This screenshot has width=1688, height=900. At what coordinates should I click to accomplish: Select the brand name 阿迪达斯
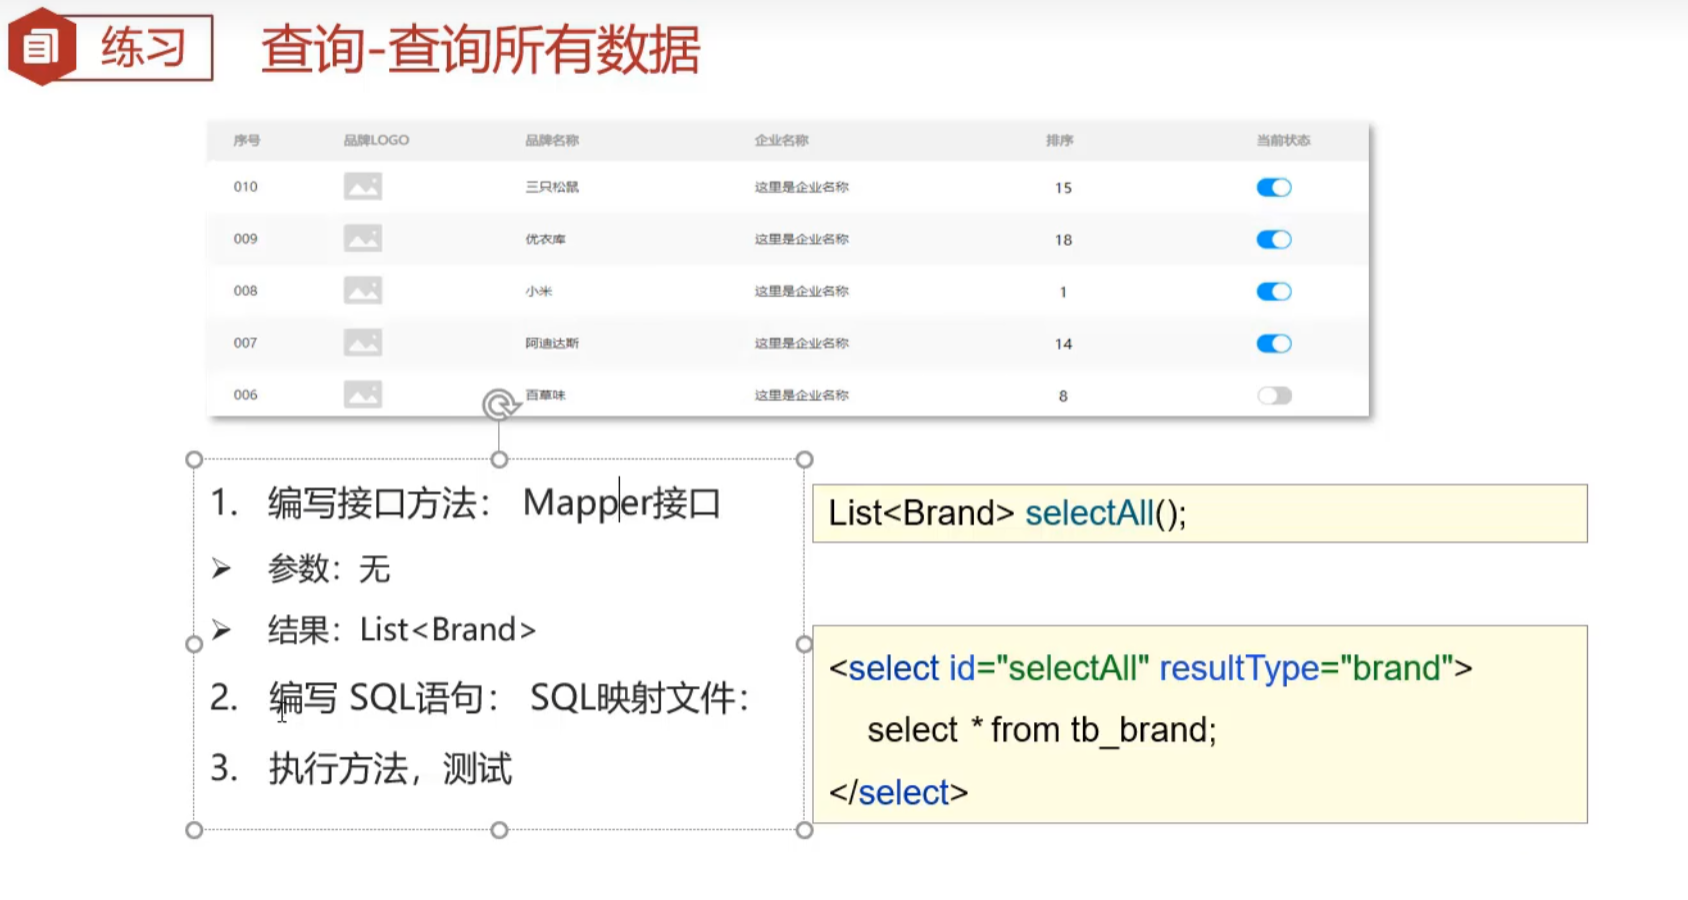tap(552, 343)
